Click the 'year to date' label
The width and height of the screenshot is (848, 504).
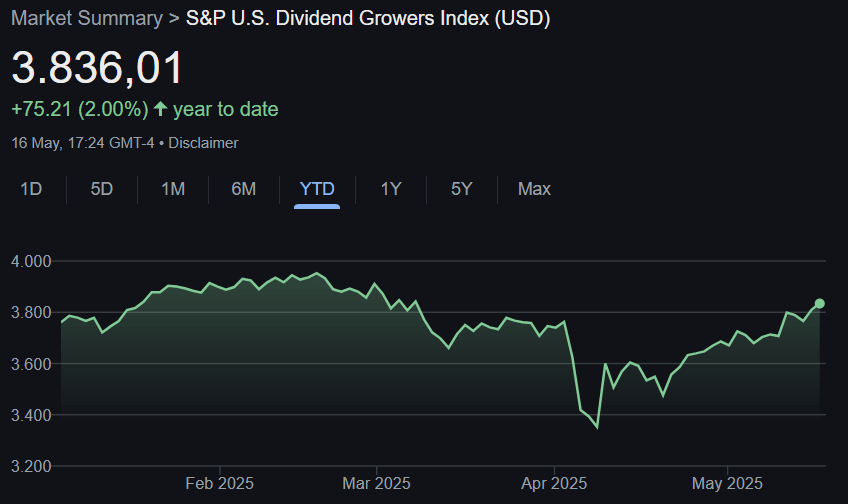pos(226,109)
